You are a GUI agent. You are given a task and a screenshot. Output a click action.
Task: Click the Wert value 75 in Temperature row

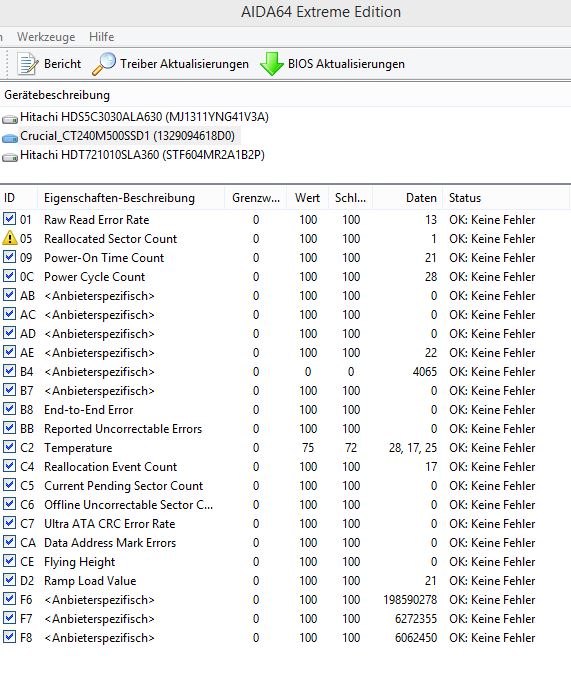click(308, 448)
